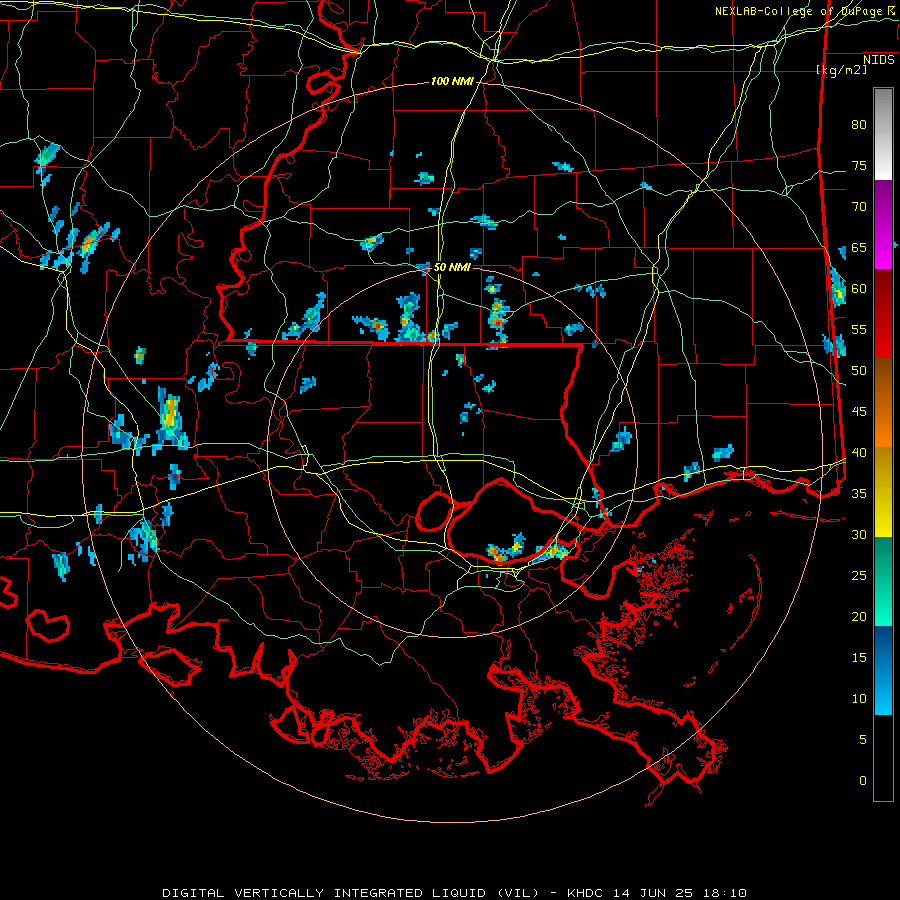Select the 5 value on the scale

863,739
